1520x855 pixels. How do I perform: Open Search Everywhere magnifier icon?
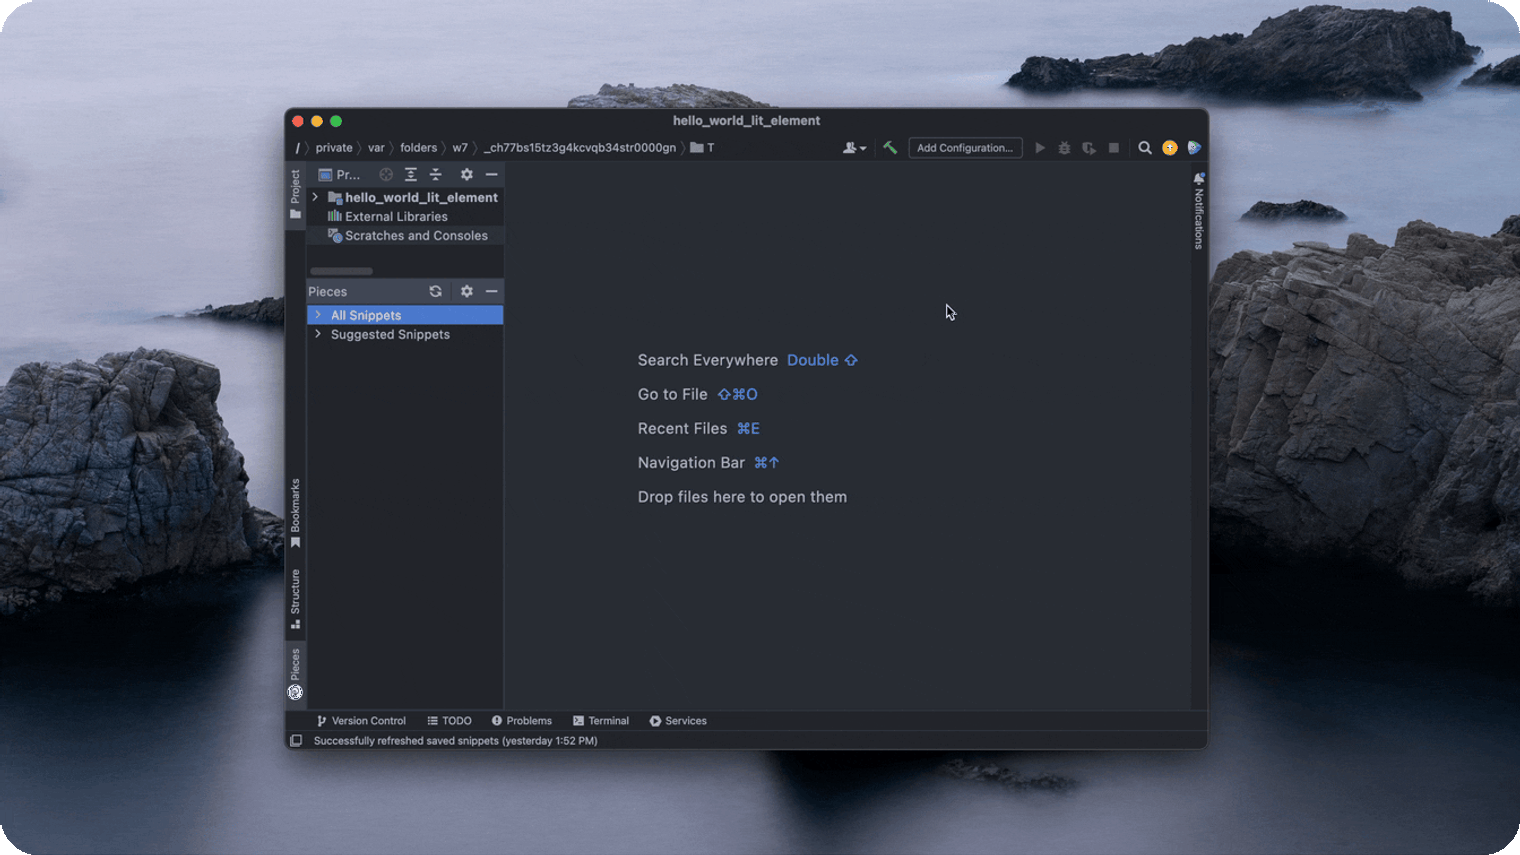[1145, 148]
